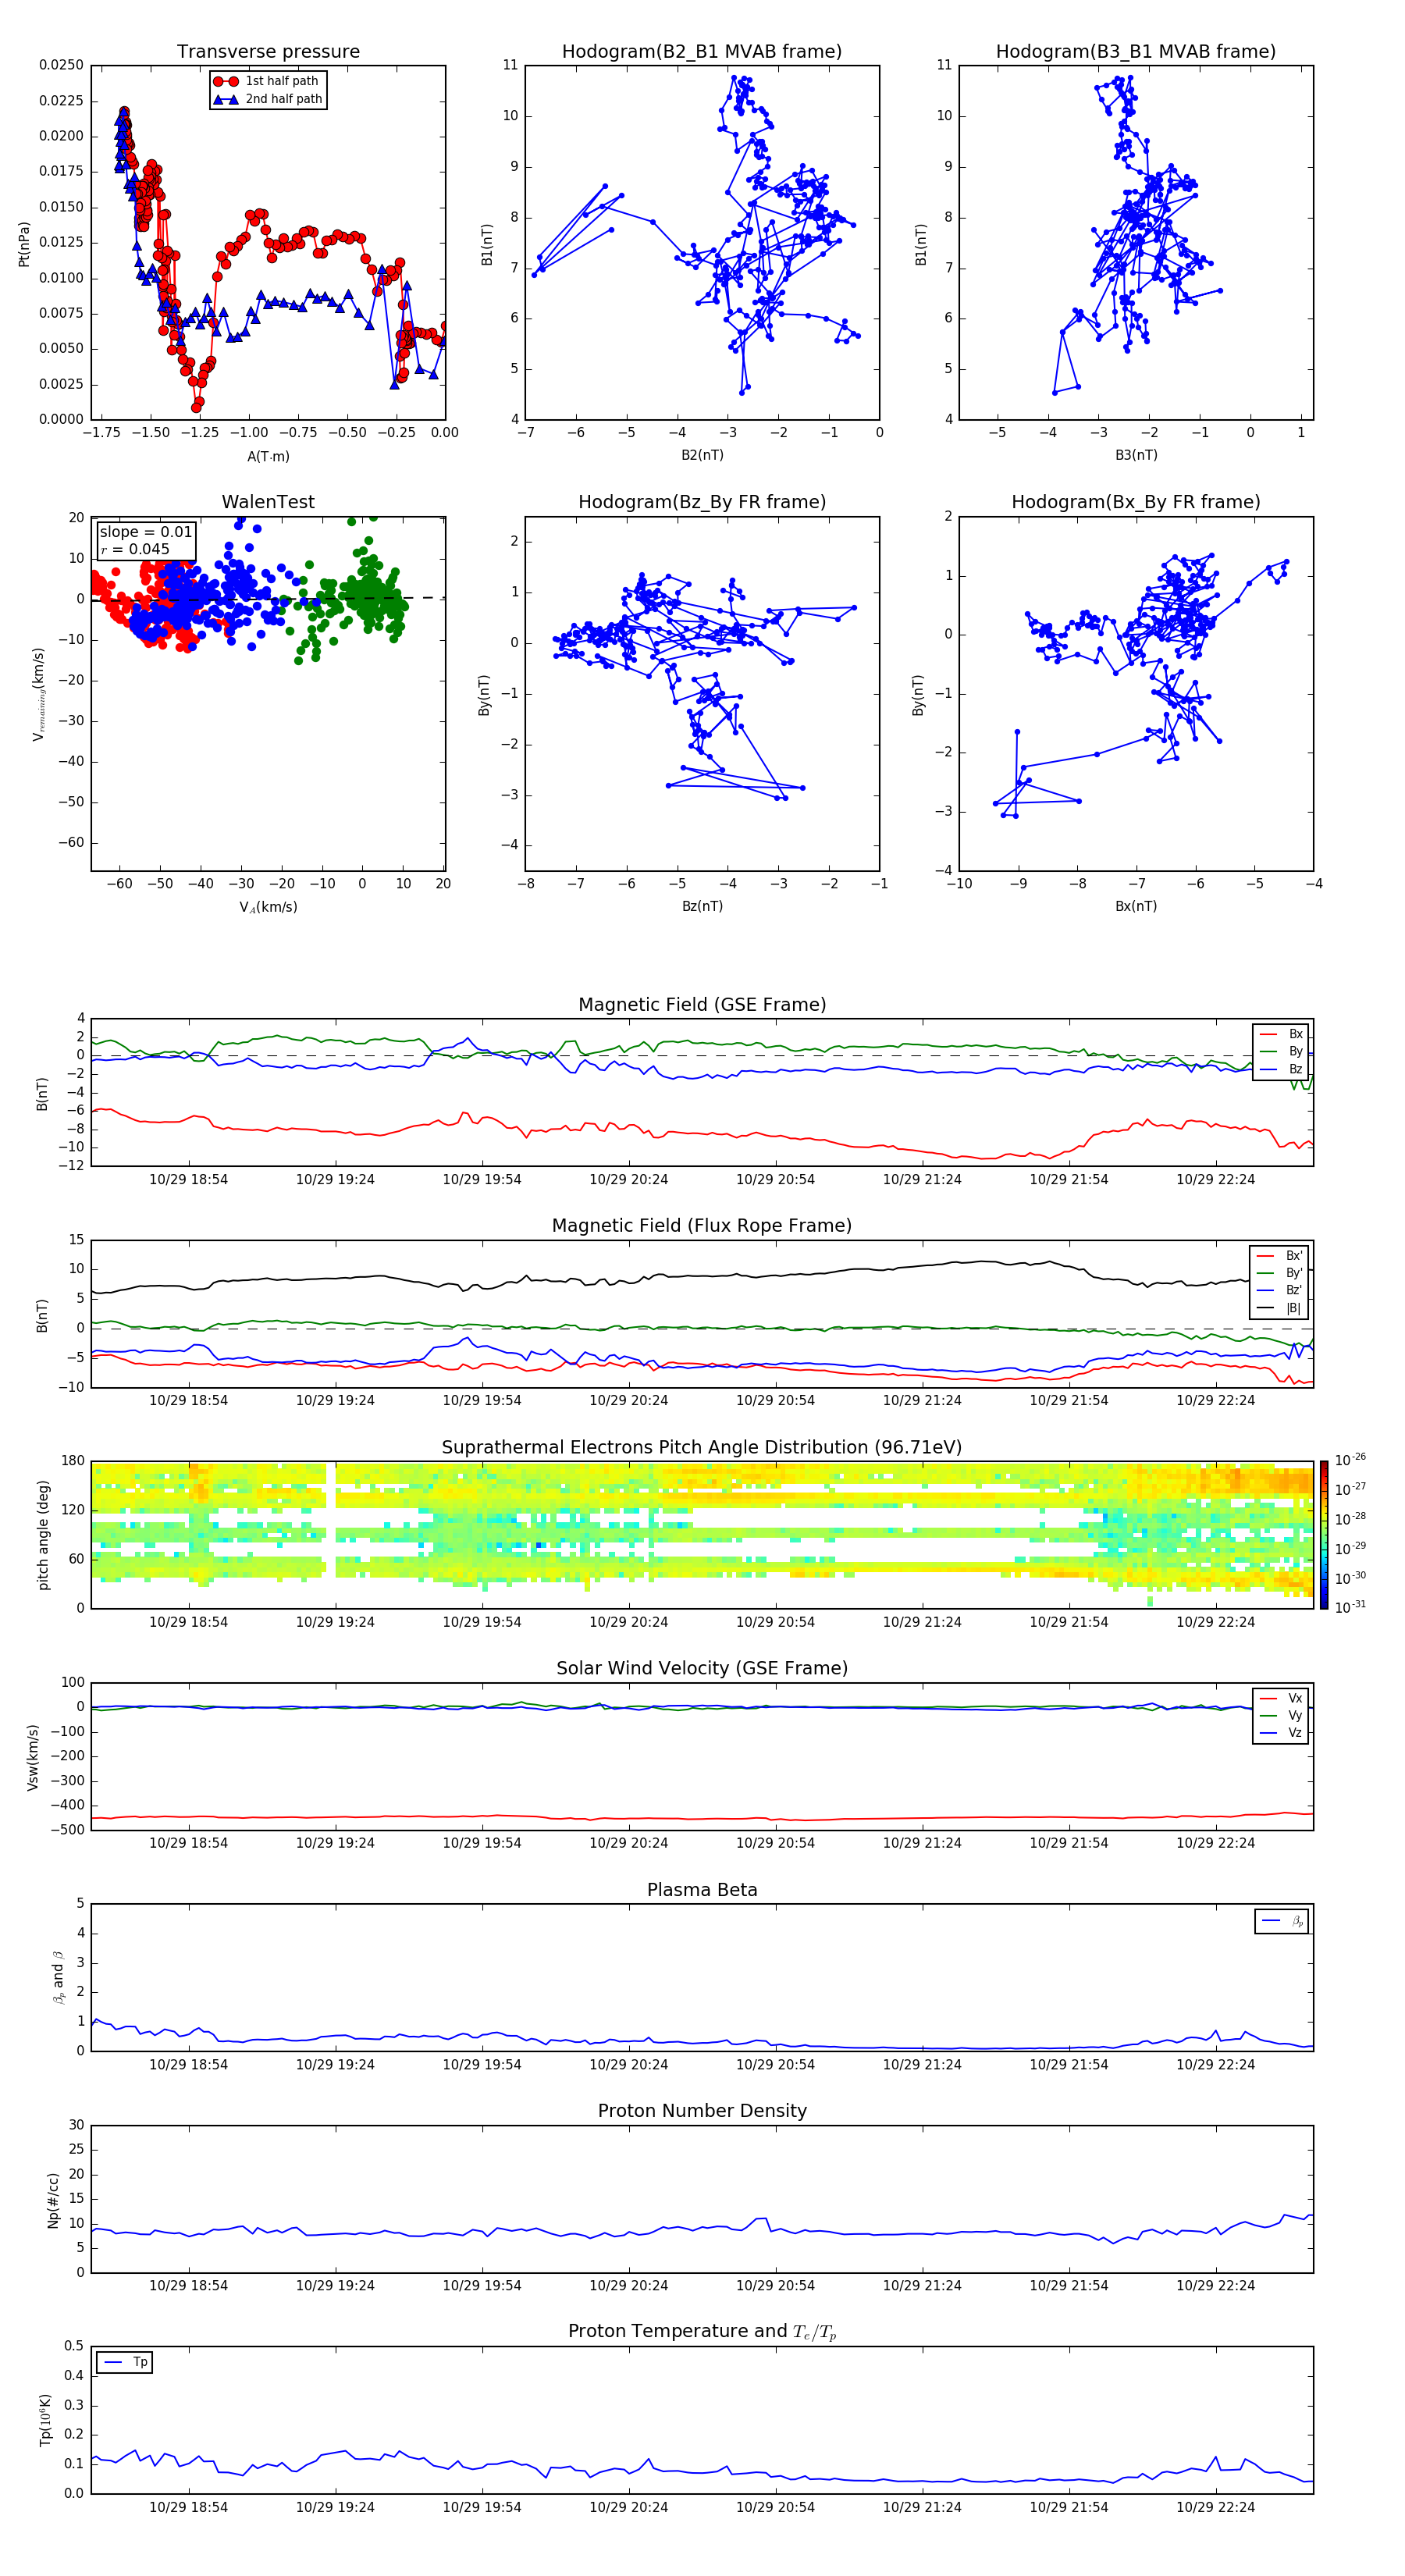
Task: Select the '|B|' legend entry
Action: click(1279, 1308)
